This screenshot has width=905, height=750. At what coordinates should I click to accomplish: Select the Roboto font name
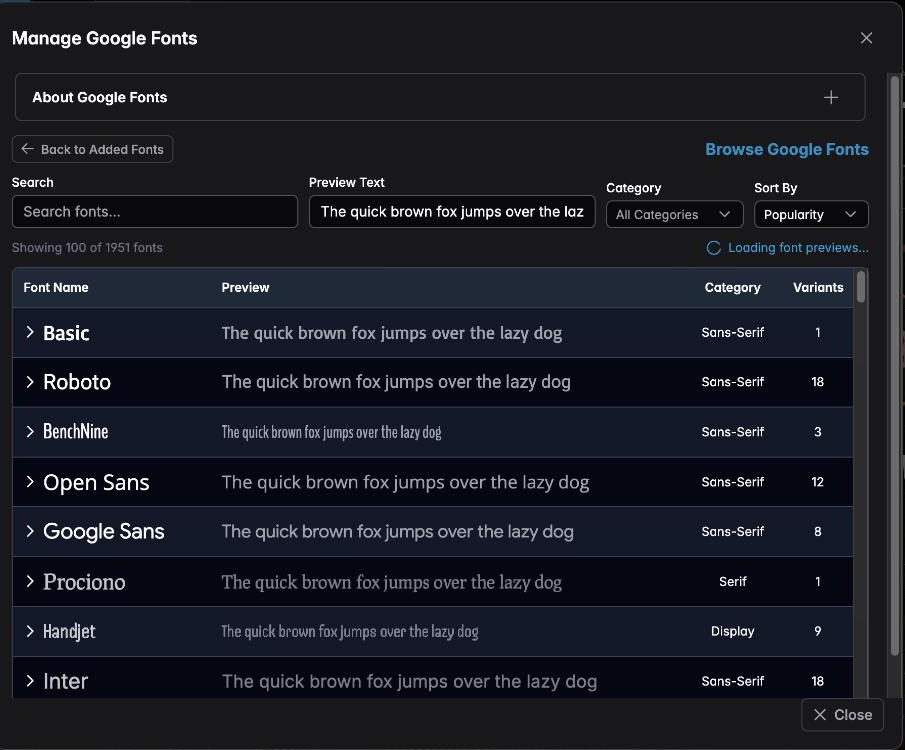point(77,382)
